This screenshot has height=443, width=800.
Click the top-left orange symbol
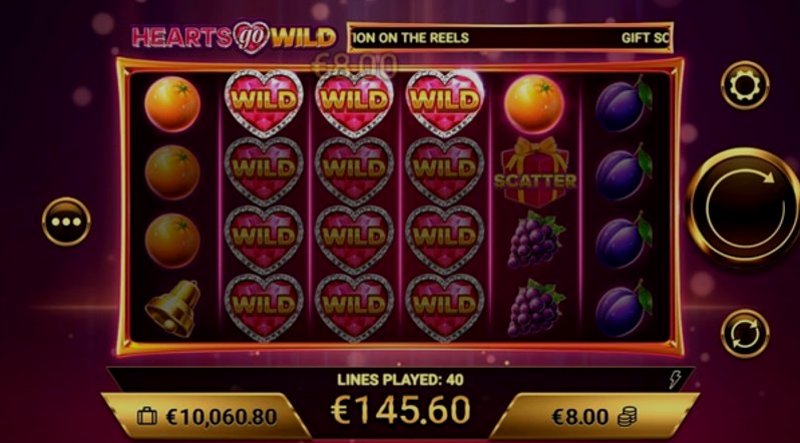point(172,104)
